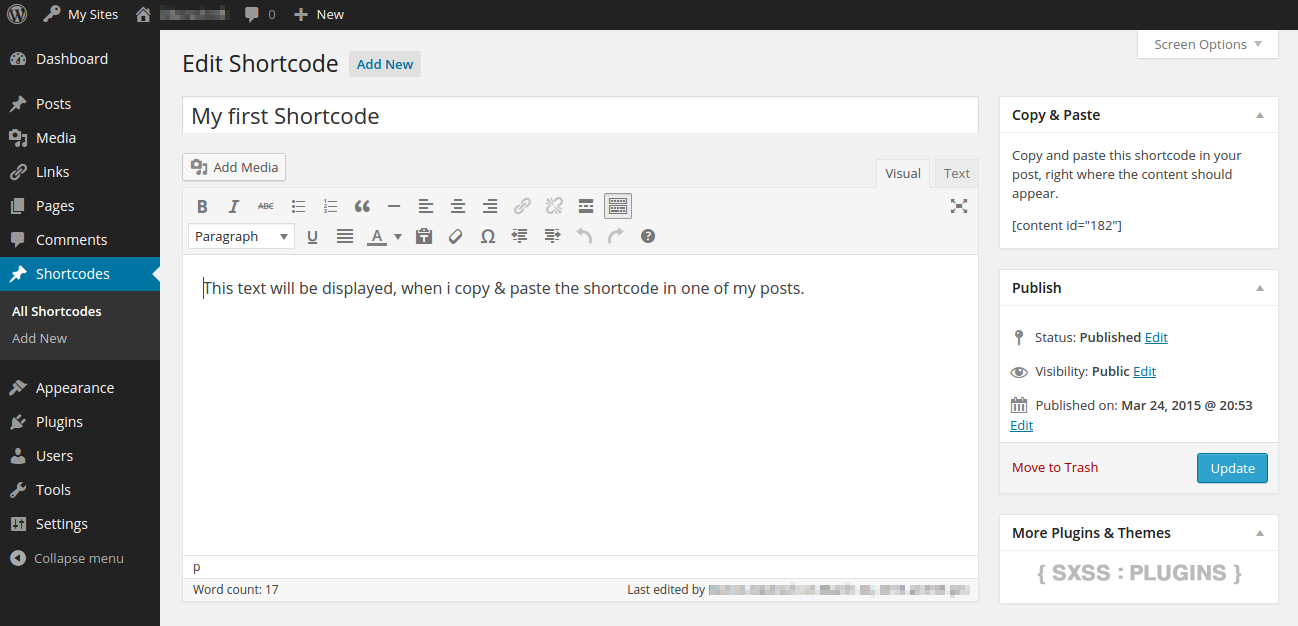This screenshot has width=1298, height=626.
Task: Remove link with the unlink icon
Action: (554, 206)
